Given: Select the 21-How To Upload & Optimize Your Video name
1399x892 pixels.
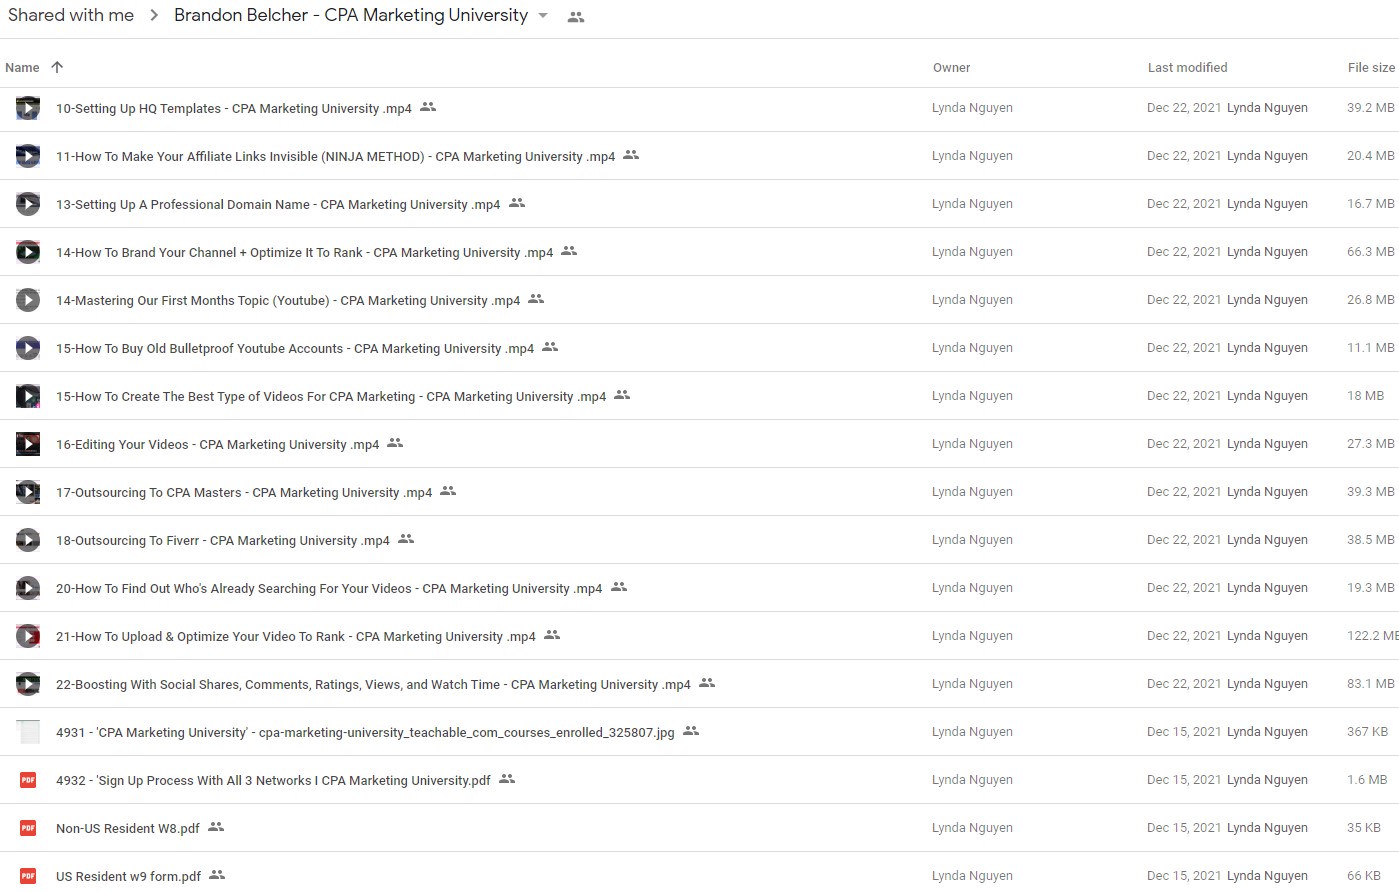Looking at the screenshot, I should tap(296, 637).
